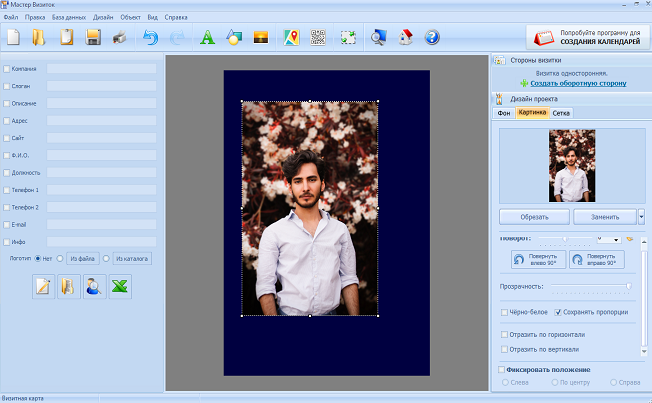This screenshot has width=652, height=403.
Task: Open the rotation angle dropdown
Action: coord(616,239)
